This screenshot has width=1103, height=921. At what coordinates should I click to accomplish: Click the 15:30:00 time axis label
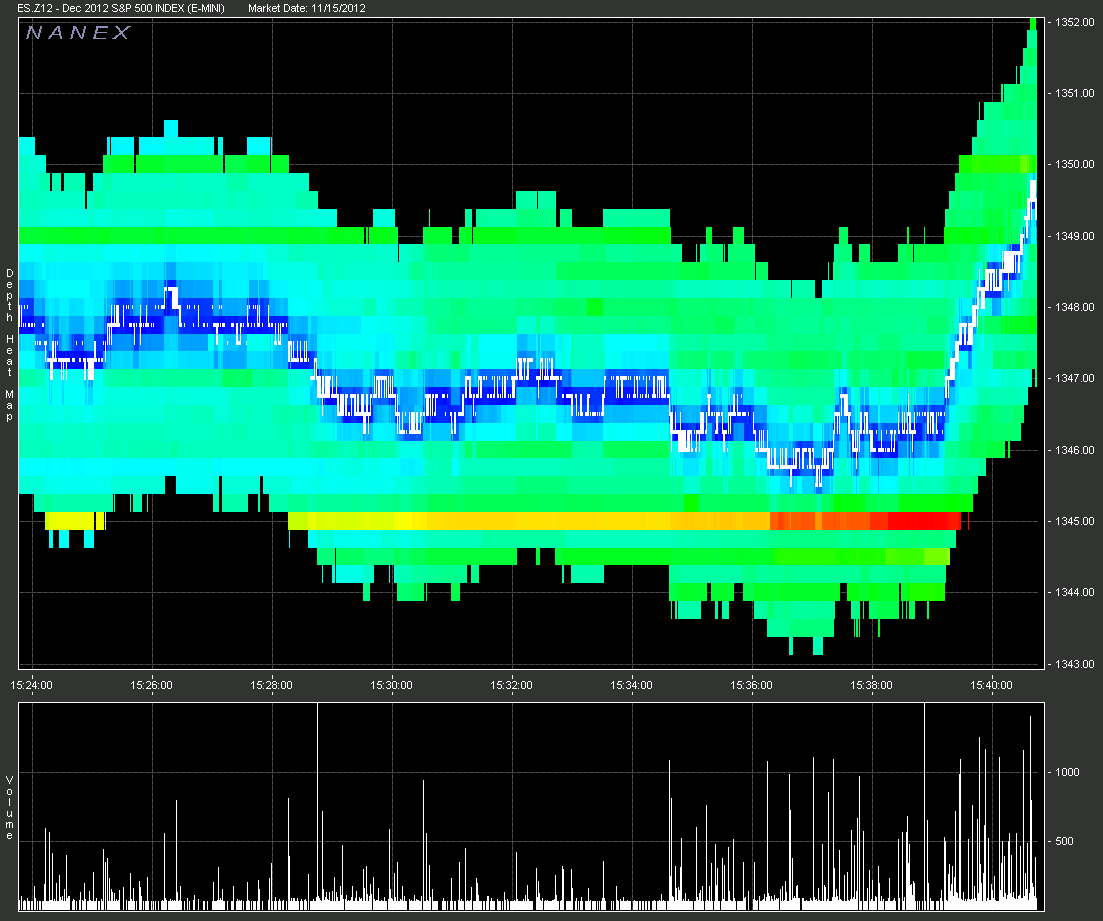click(391, 685)
